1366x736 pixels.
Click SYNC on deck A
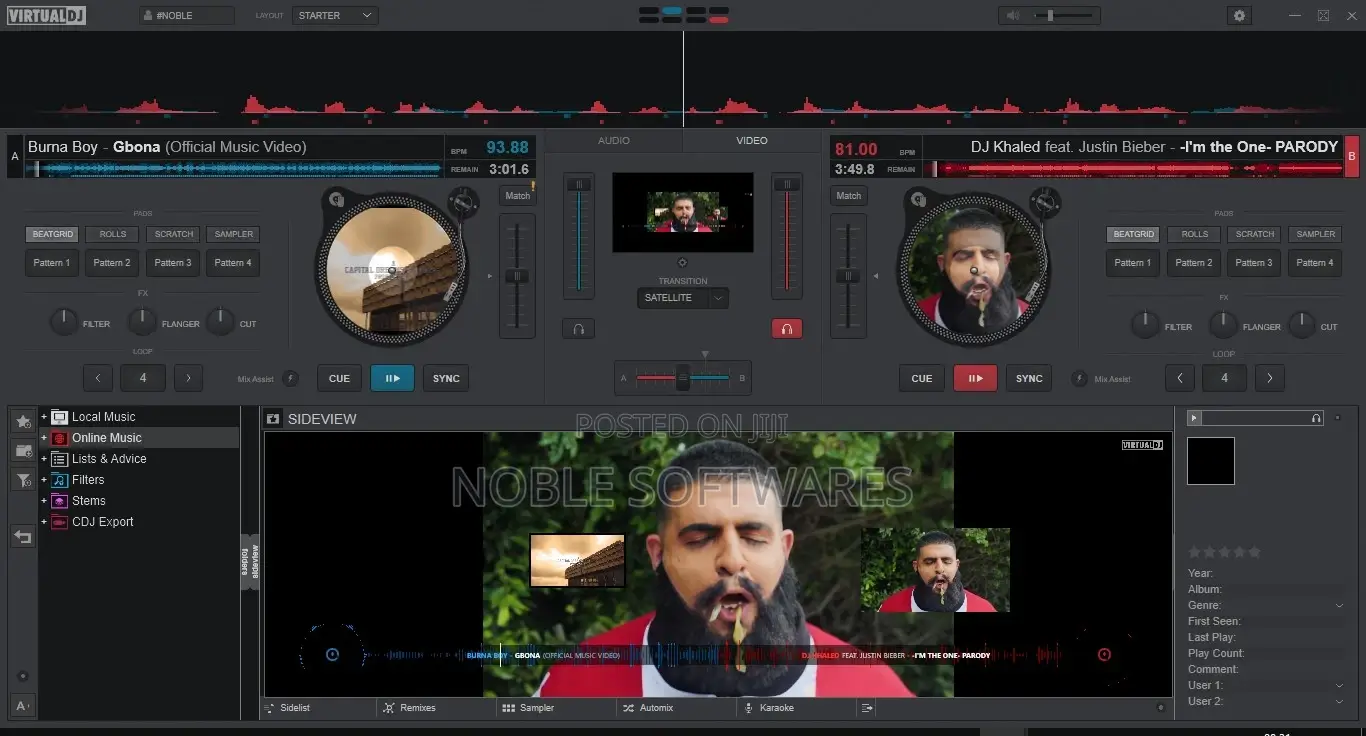446,378
